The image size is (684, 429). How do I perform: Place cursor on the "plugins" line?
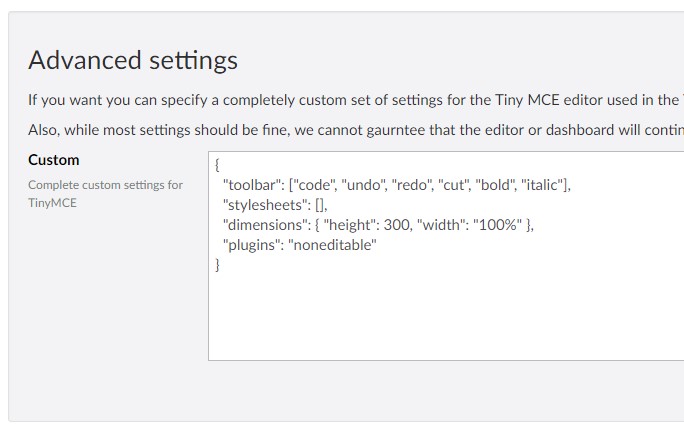pos(299,245)
